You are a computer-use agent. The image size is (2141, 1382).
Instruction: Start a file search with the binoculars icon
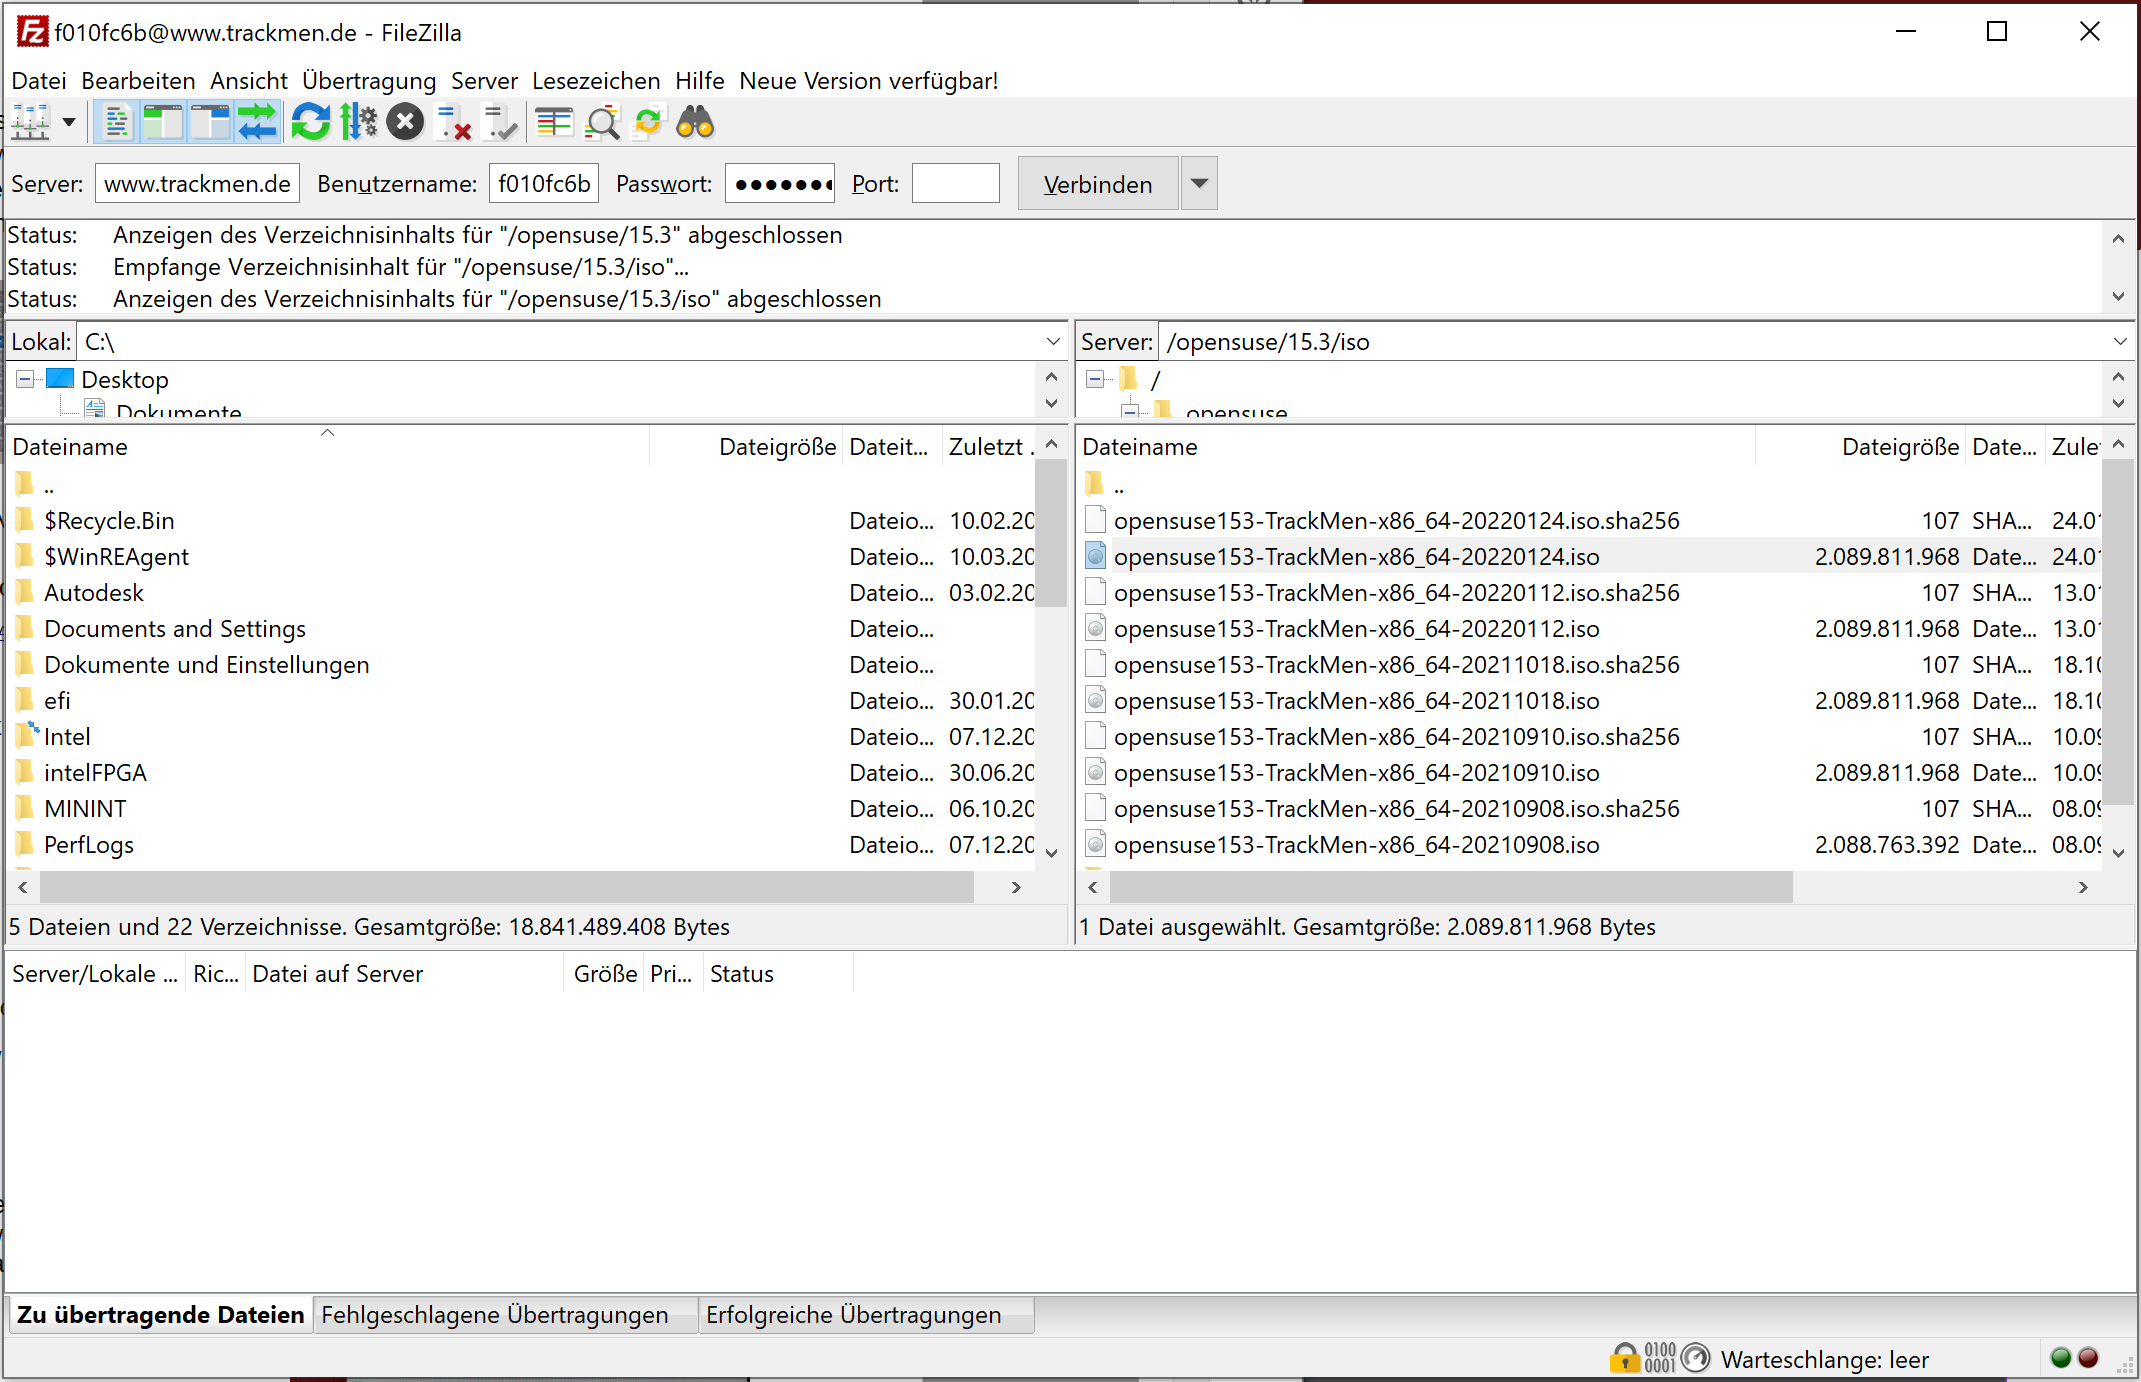695,122
